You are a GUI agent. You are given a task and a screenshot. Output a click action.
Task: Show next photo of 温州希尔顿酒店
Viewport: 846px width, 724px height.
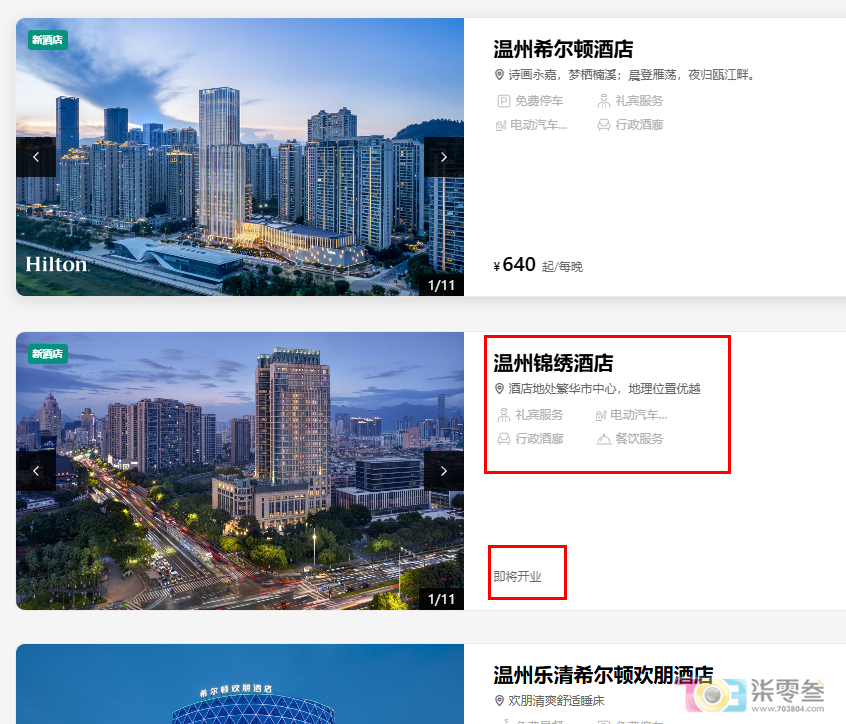point(444,157)
